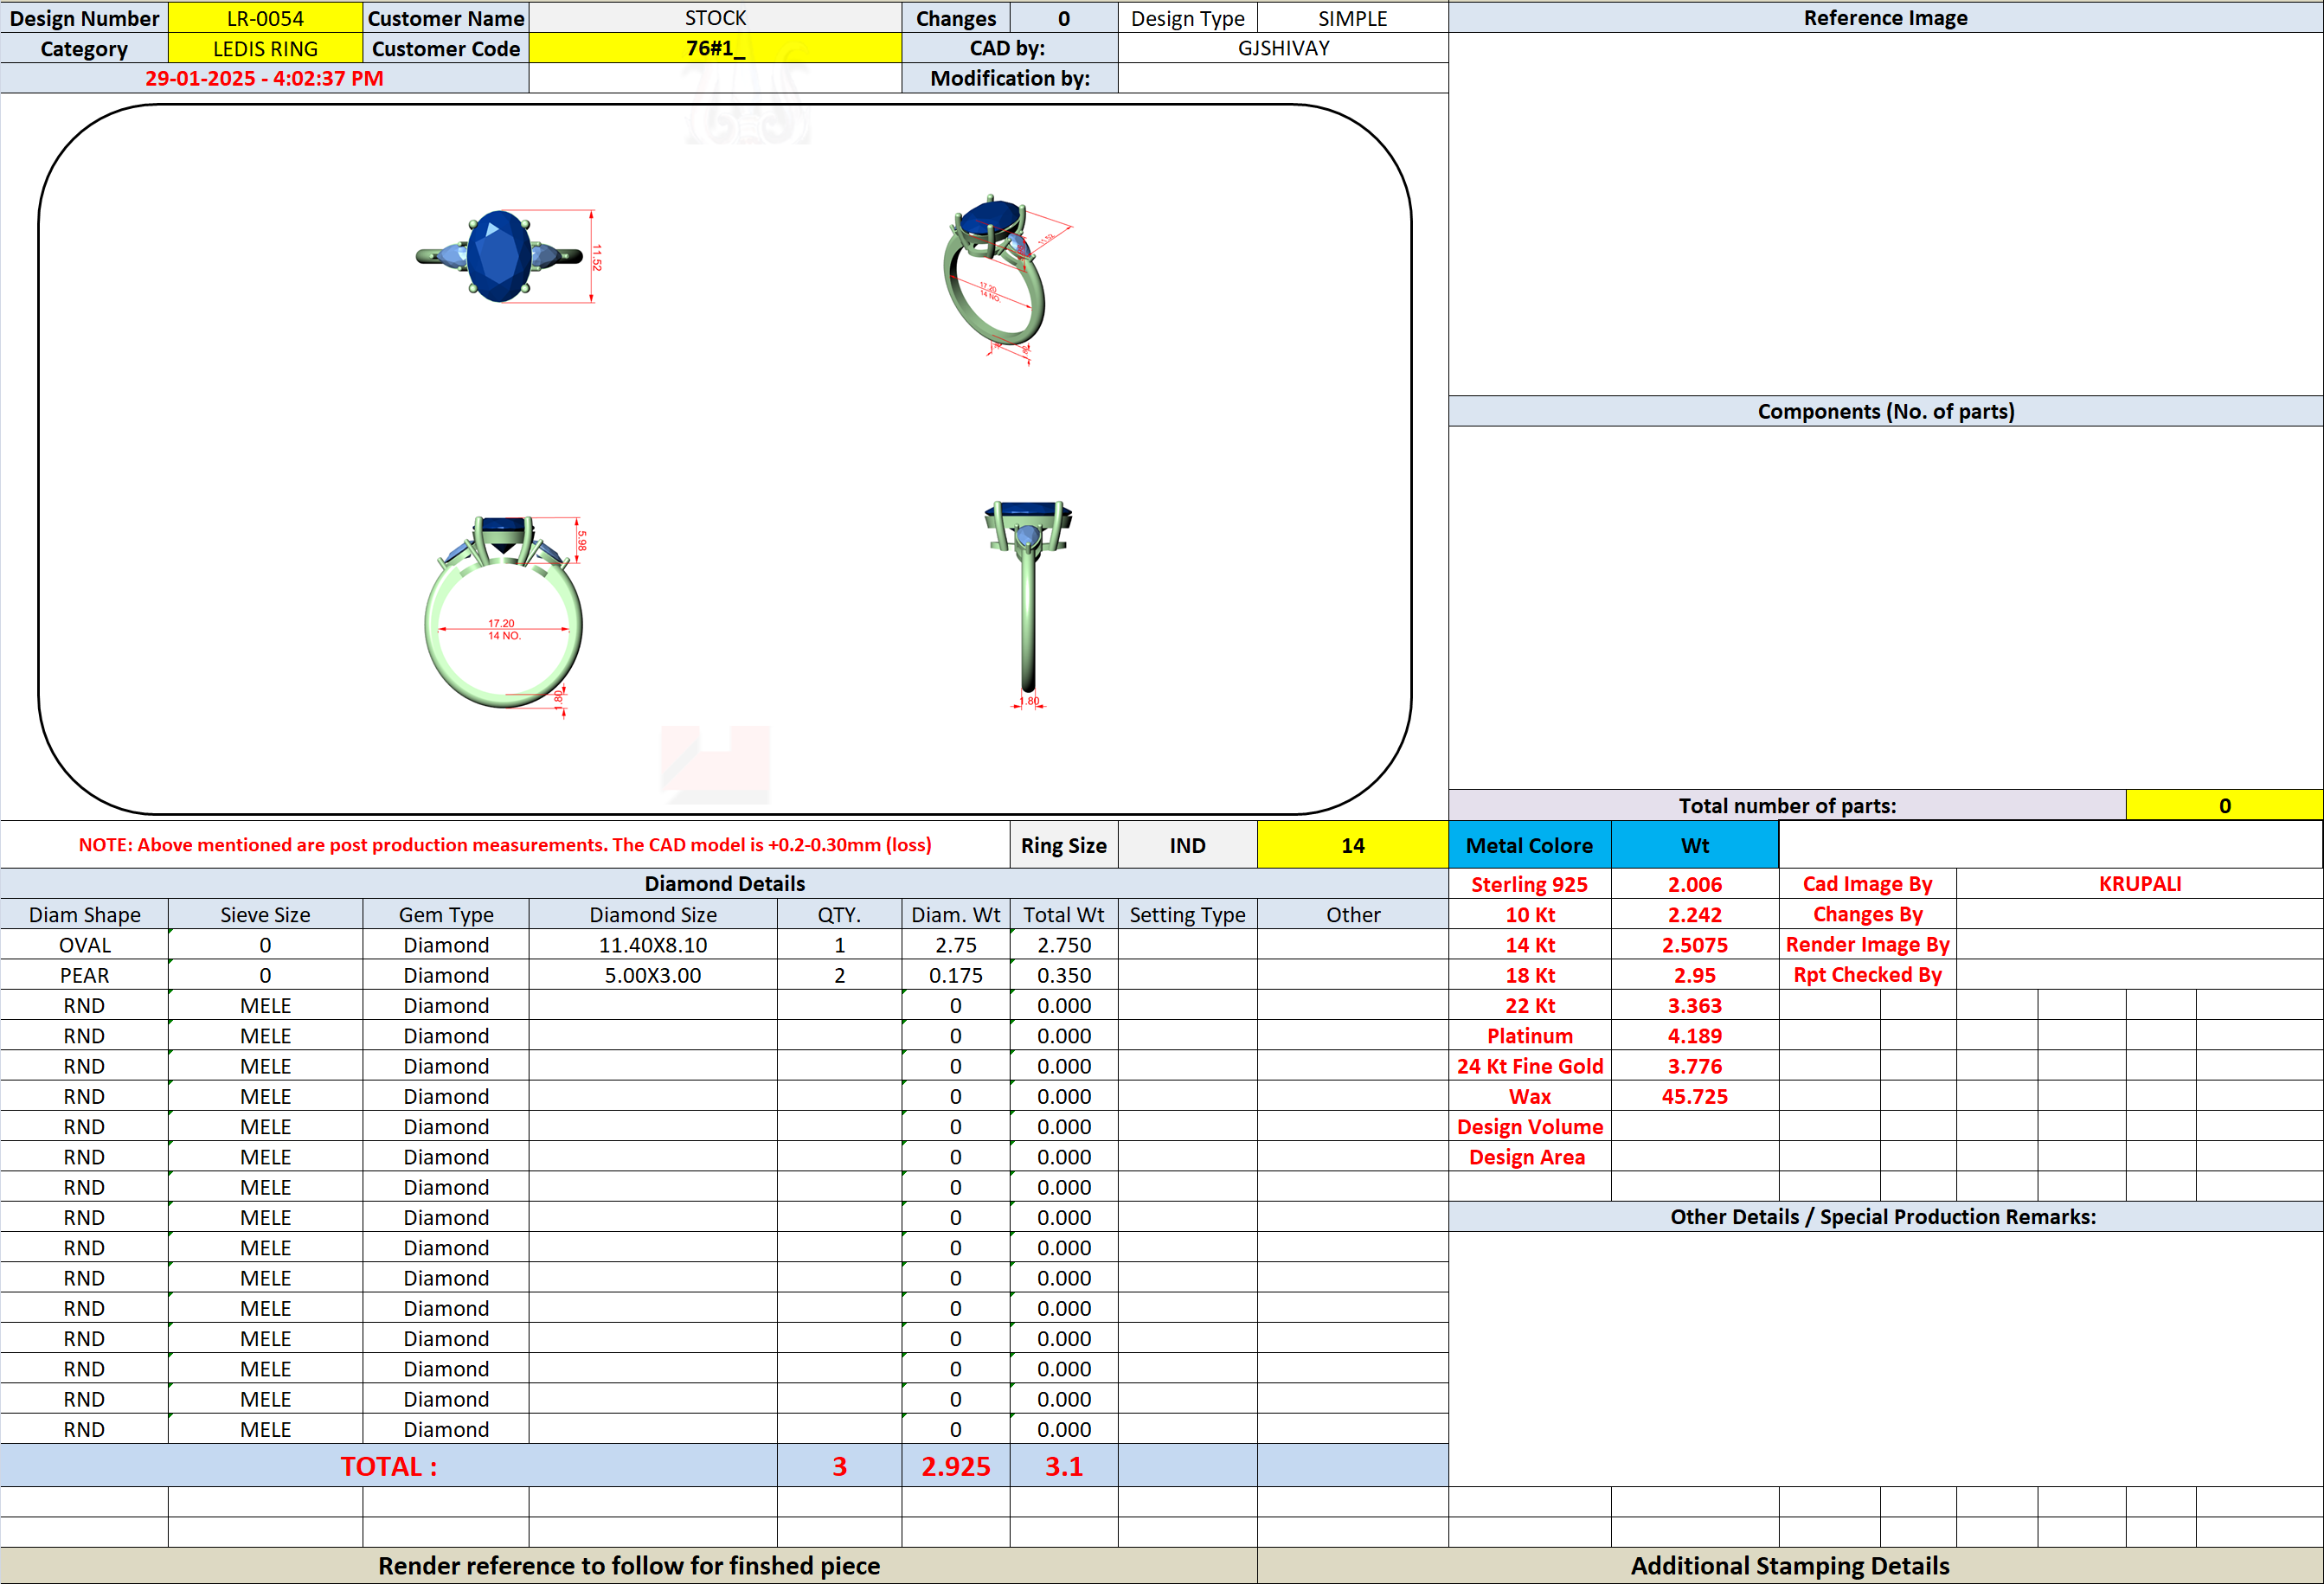Click the Render reference to follow footer

[x=628, y=1565]
